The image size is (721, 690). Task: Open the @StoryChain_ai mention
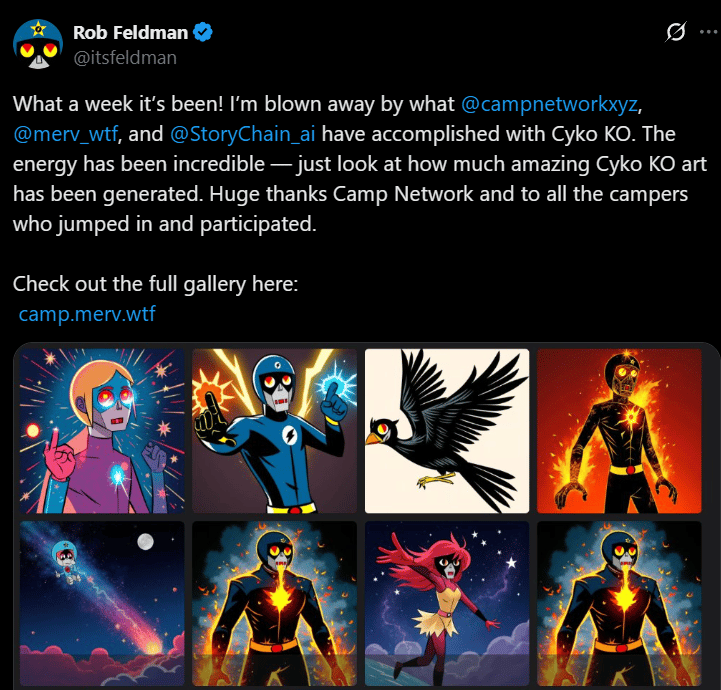click(x=243, y=134)
